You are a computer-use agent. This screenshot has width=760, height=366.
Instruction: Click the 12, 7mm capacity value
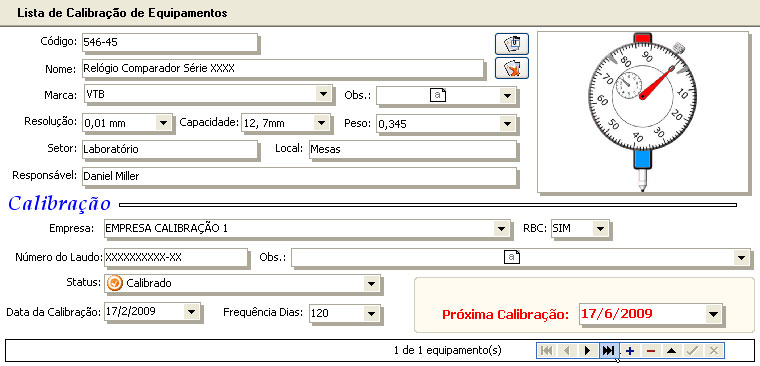tap(264, 124)
